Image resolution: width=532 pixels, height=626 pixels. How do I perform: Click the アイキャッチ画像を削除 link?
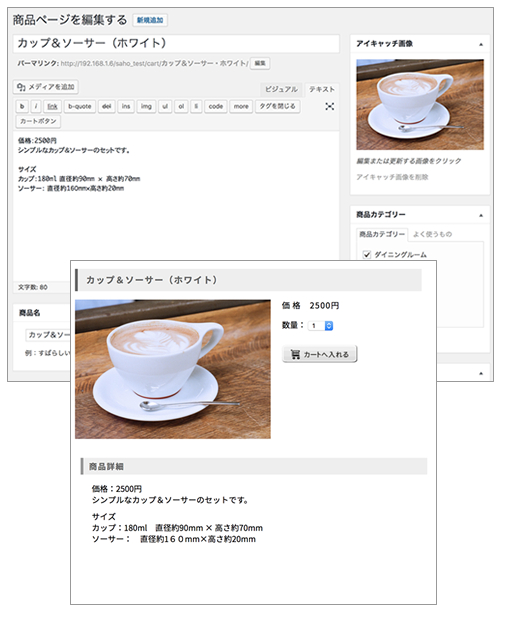click(392, 177)
